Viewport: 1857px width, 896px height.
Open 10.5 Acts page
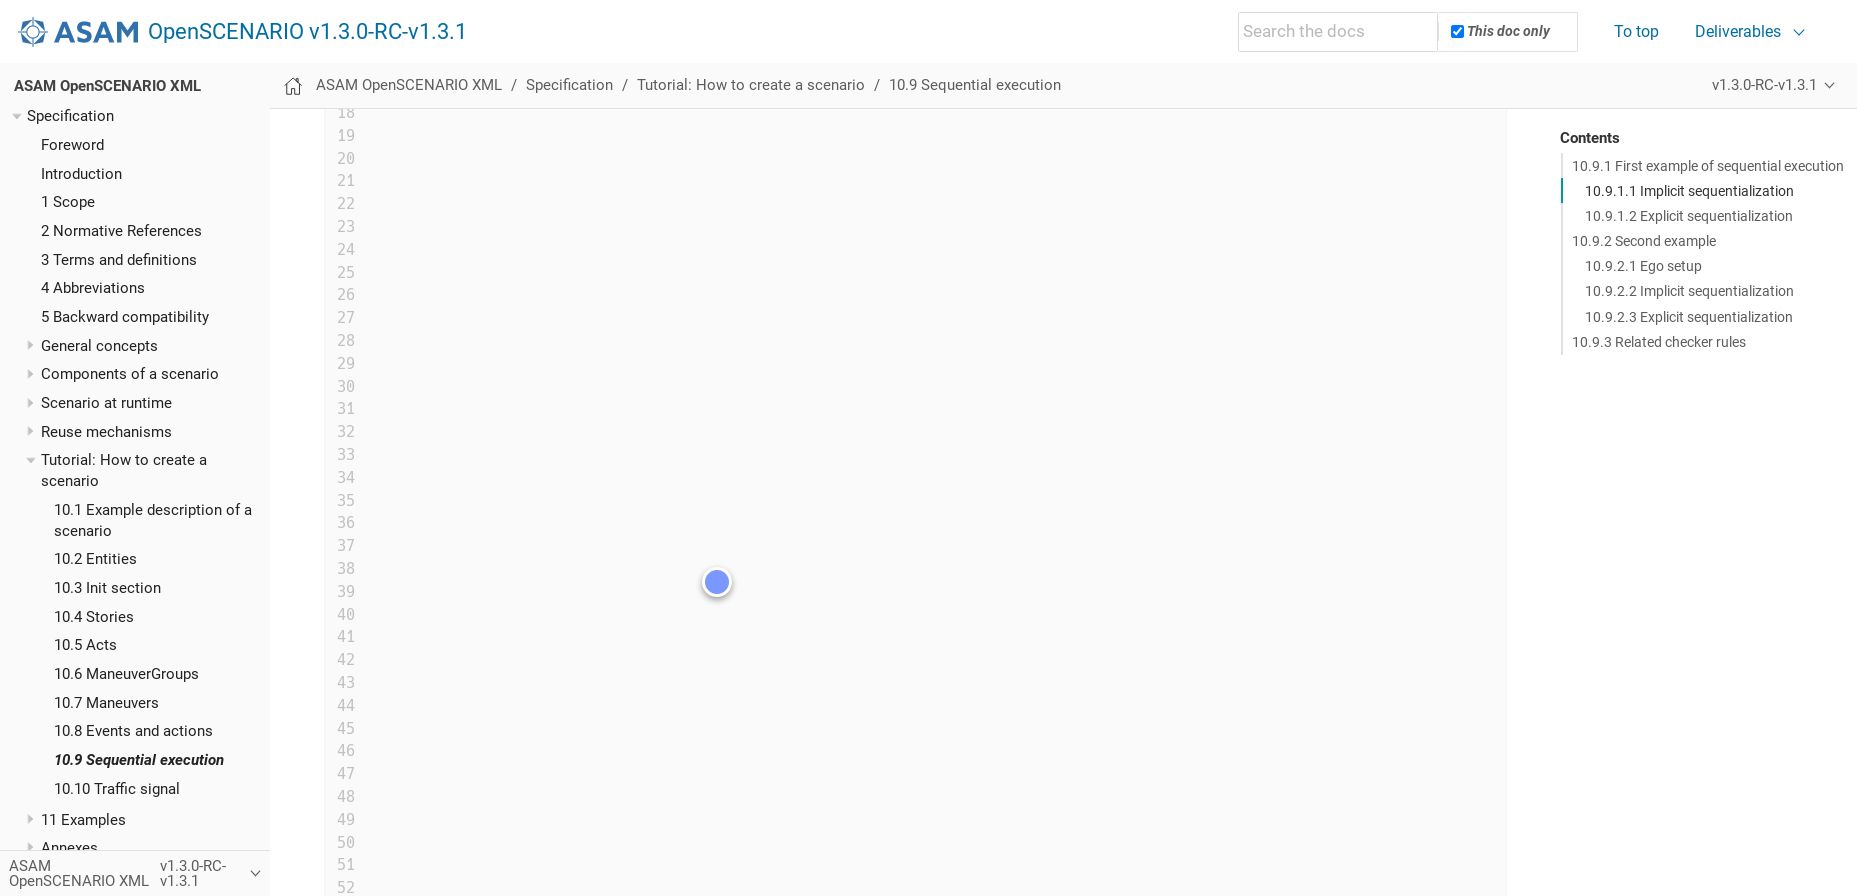85,645
